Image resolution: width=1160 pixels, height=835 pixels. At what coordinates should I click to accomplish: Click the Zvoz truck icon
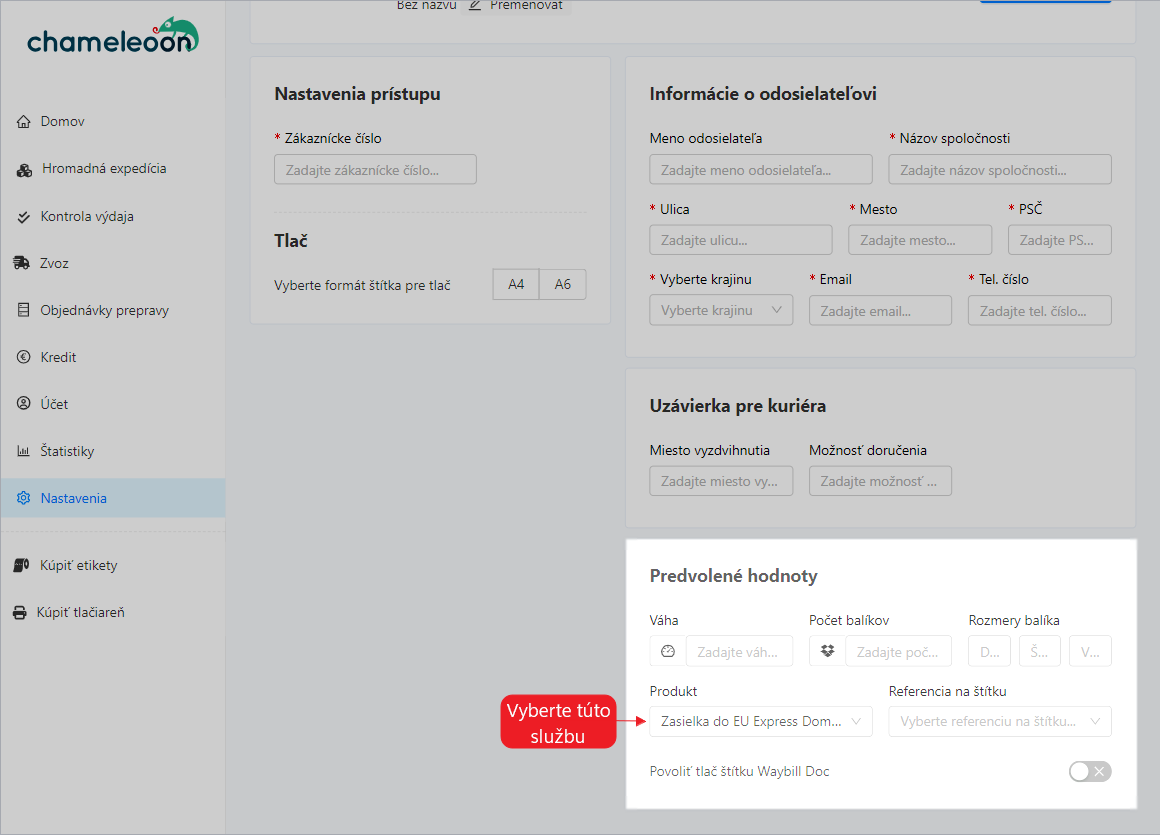(x=22, y=263)
